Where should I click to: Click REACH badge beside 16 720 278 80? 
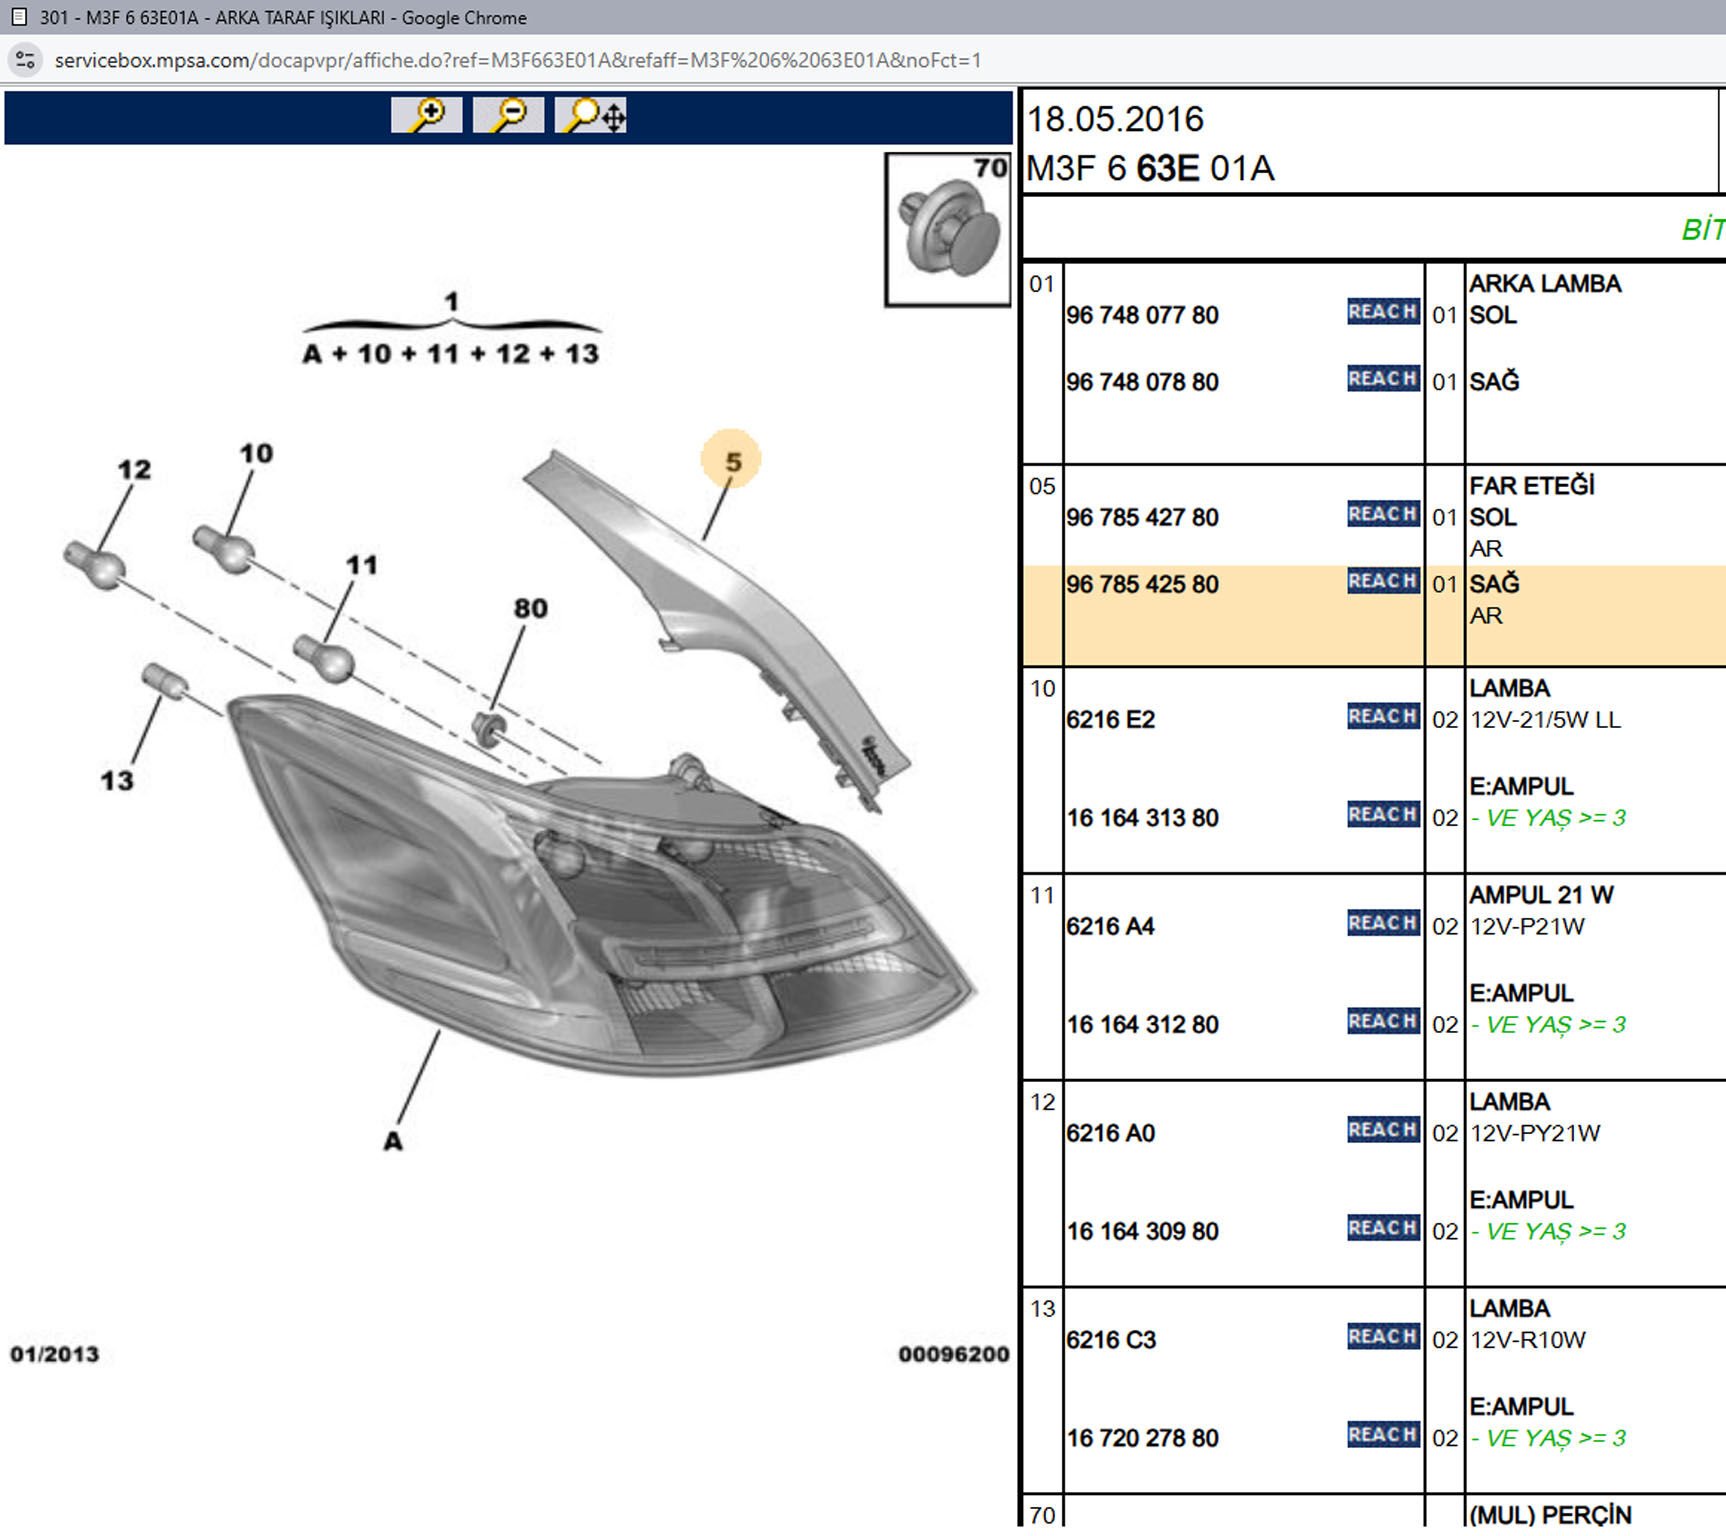1382,1434
